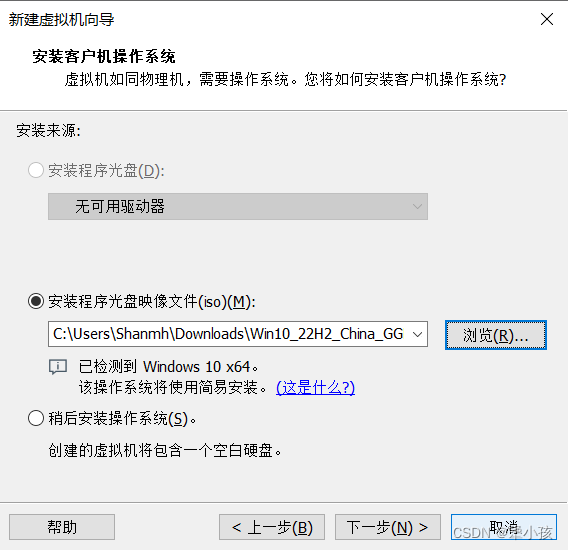Screen dimensions: 568x550
Task: Select the 安装程序光盘映像文件(iso) radio button
Action: [36, 301]
